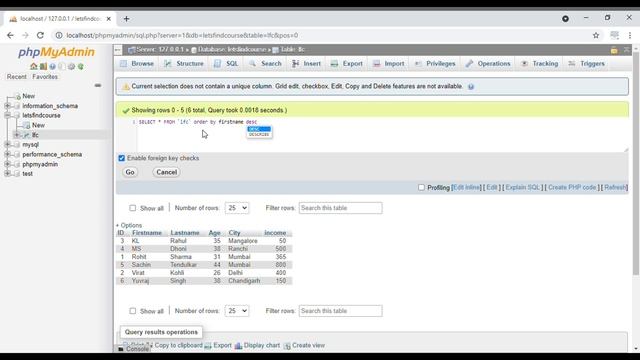Click the Go button
Screen dimensions: 640x360
(x=130, y=172)
